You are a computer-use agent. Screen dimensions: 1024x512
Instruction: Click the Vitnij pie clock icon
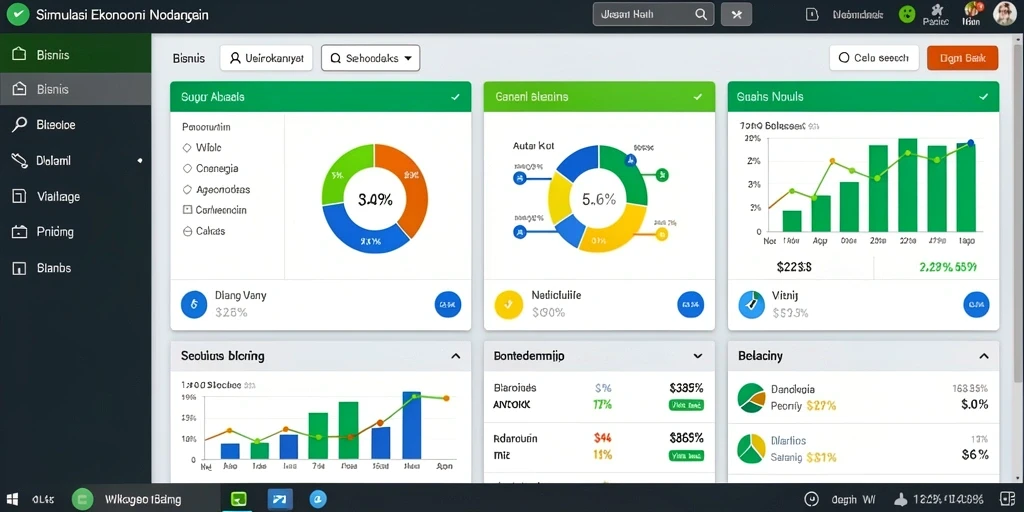point(752,304)
